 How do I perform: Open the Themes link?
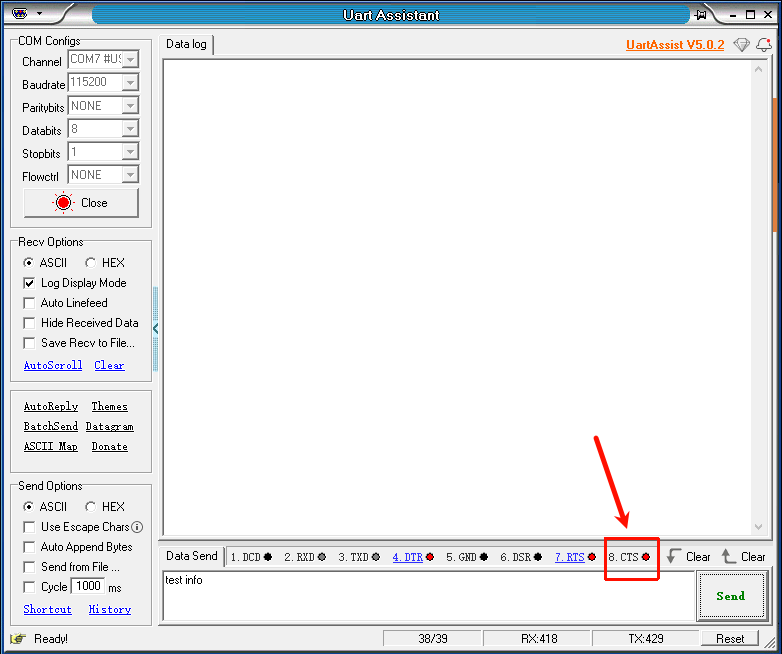[109, 407]
